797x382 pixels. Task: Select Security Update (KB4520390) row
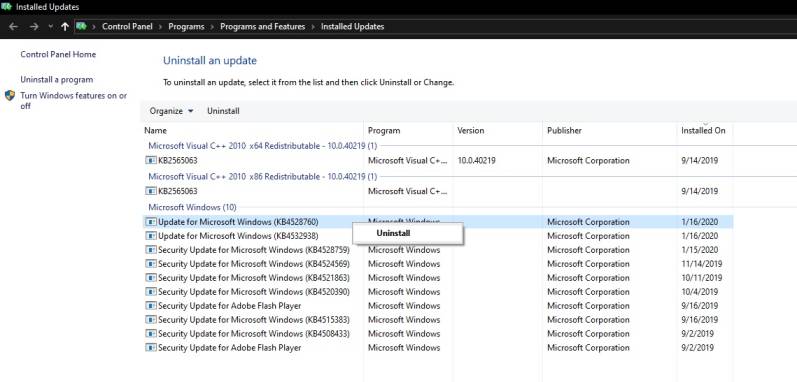coord(437,292)
